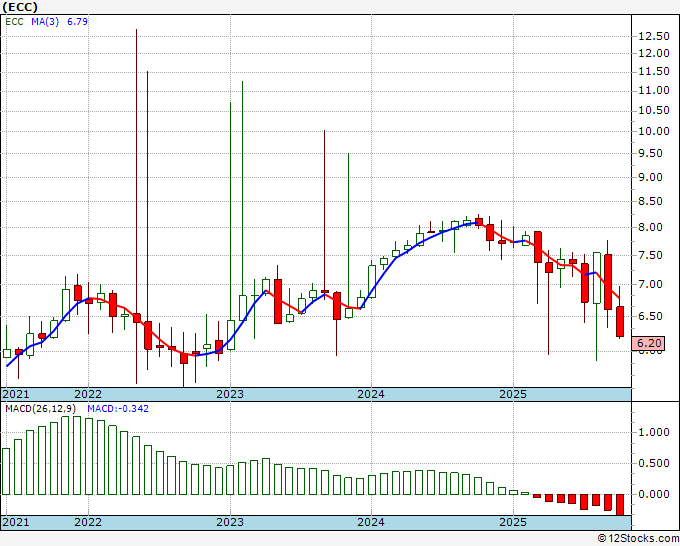680x546 pixels.
Task: Select the green ECC legend label
Action: [14, 22]
